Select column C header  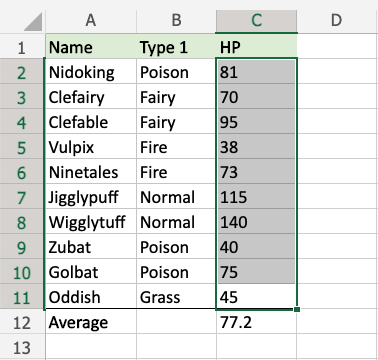(256, 21)
